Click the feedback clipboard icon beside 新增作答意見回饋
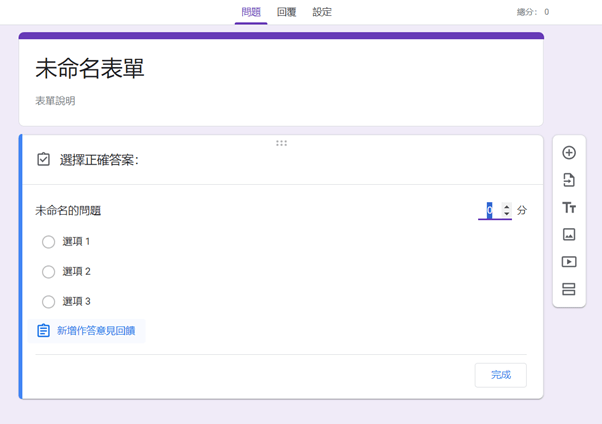The image size is (602, 424). coord(43,330)
